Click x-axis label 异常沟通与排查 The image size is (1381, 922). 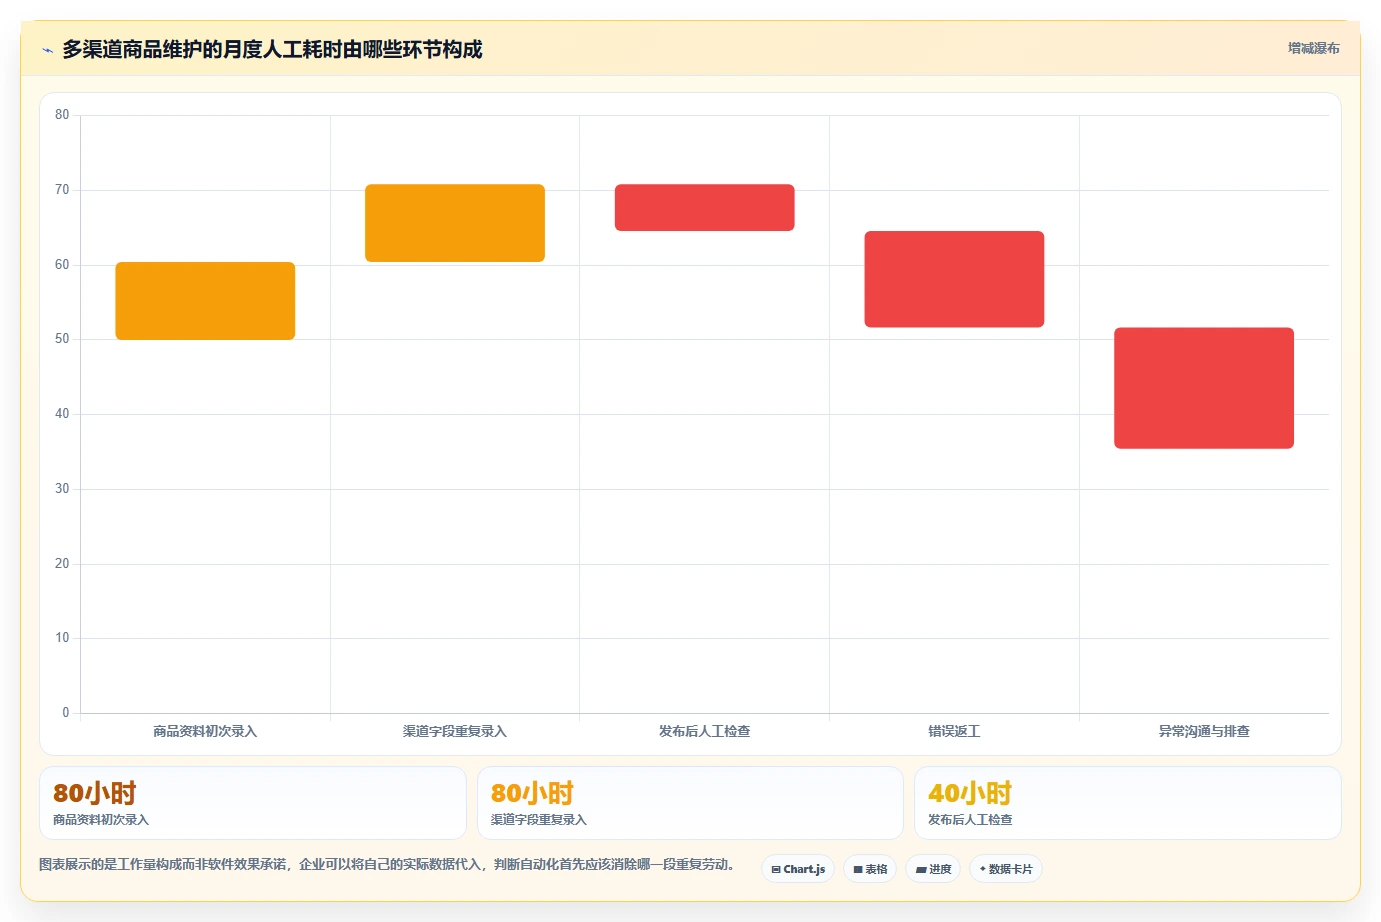pyautogui.click(x=1204, y=731)
